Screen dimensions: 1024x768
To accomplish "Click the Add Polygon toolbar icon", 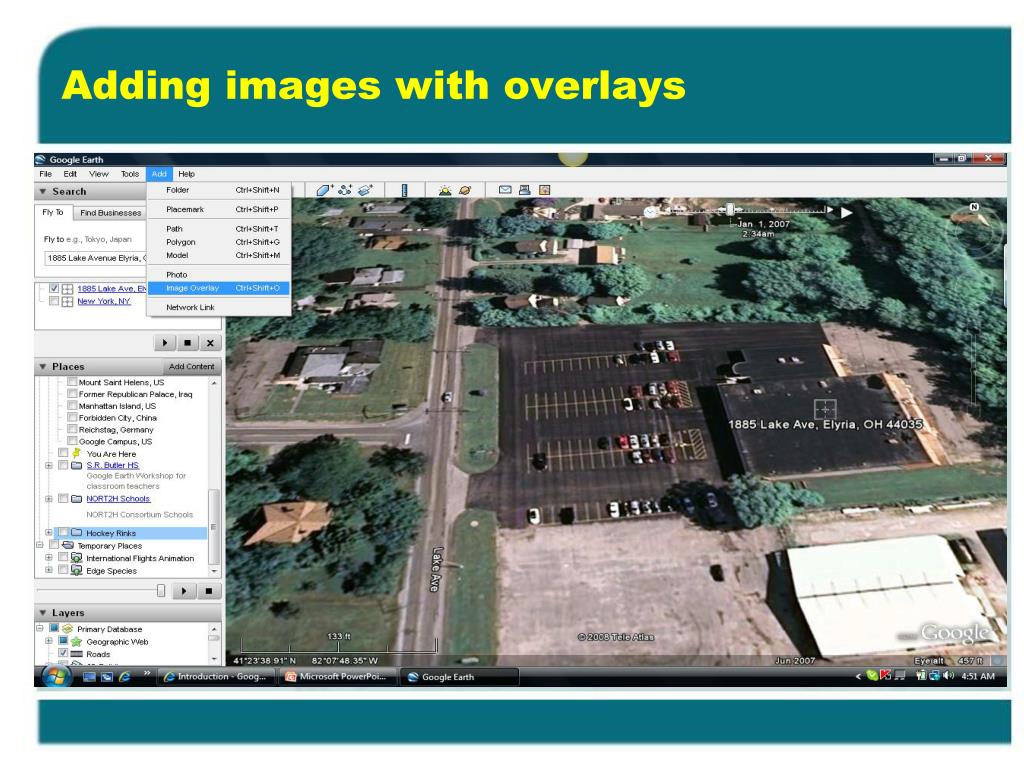I will coord(325,190).
